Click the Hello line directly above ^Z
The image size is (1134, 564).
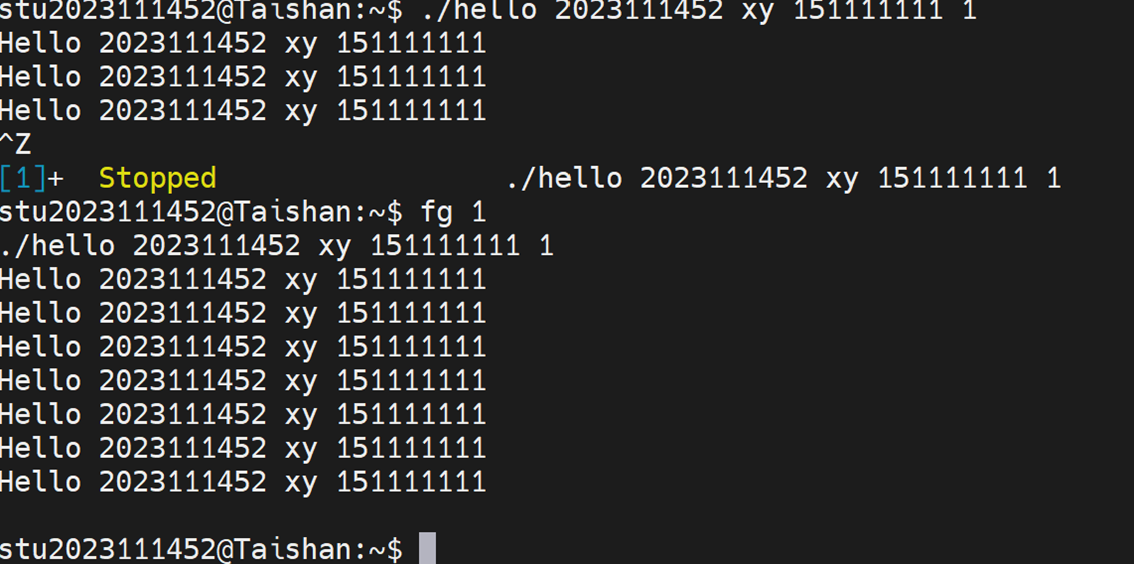[243, 110]
